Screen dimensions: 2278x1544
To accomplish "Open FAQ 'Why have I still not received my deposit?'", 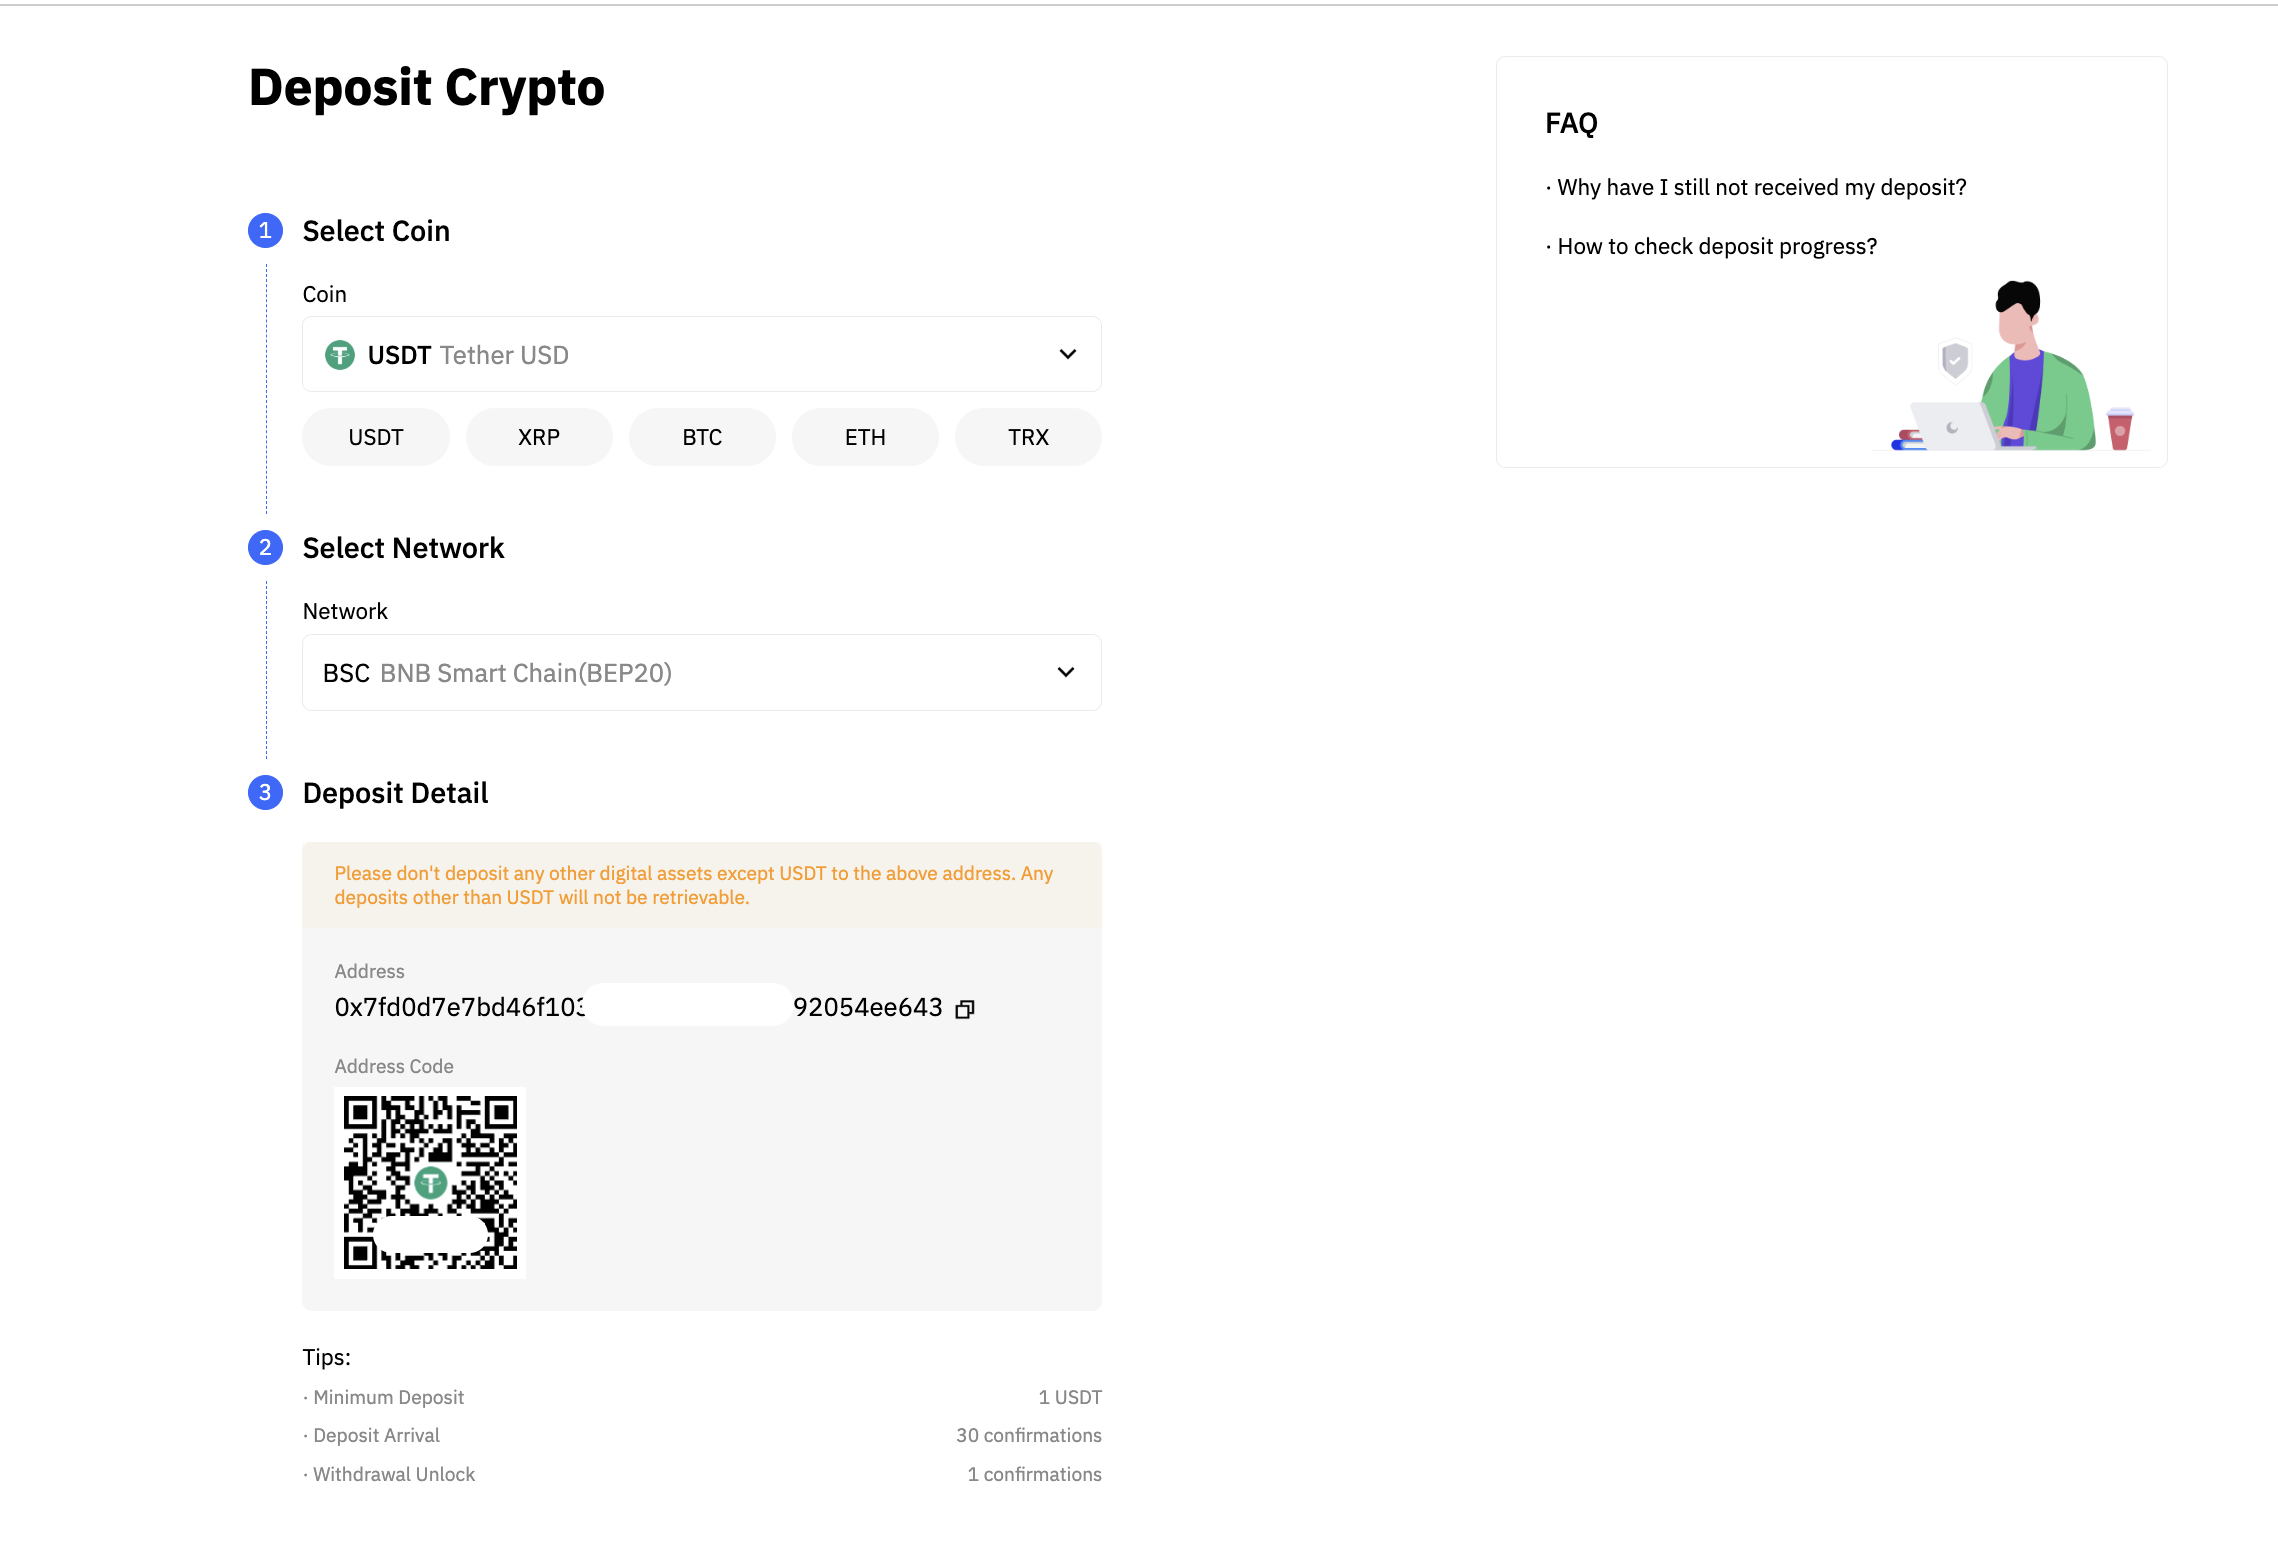I will (x=1761, y=188).
